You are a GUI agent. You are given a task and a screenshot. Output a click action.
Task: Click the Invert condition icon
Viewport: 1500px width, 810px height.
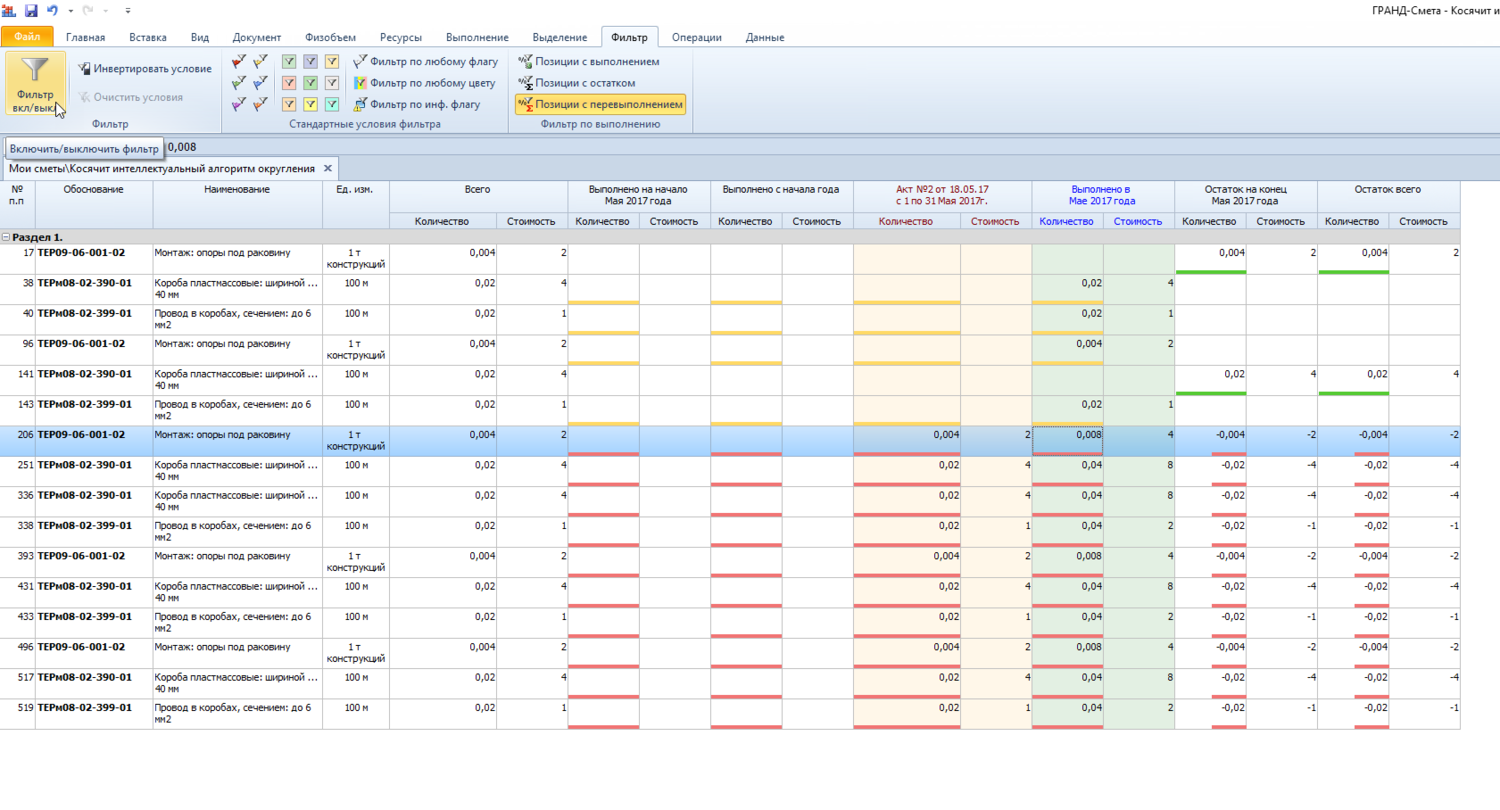point(85,69)
